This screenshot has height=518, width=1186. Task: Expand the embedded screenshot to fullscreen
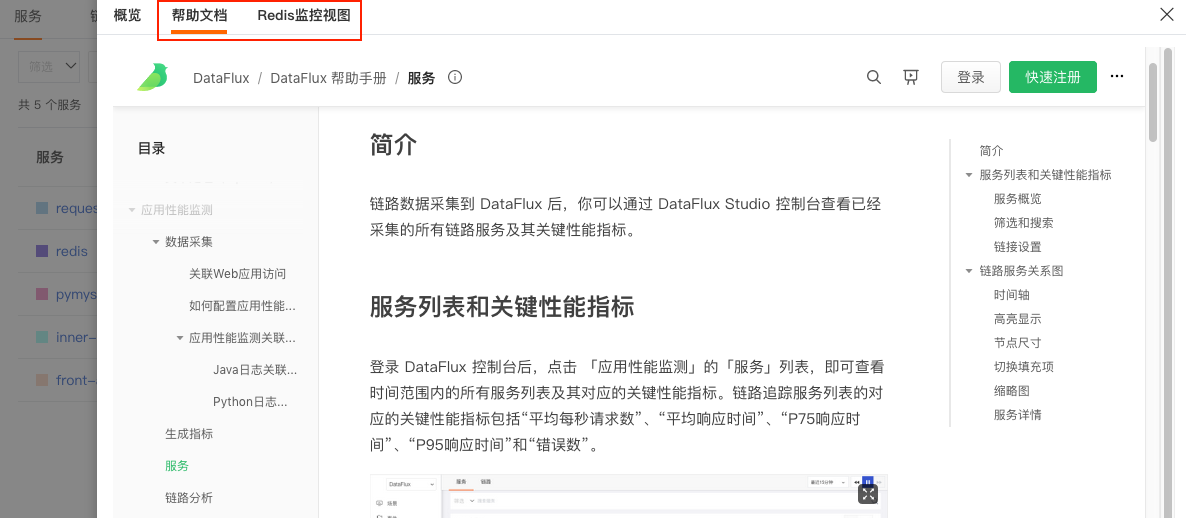click(868, 495)
